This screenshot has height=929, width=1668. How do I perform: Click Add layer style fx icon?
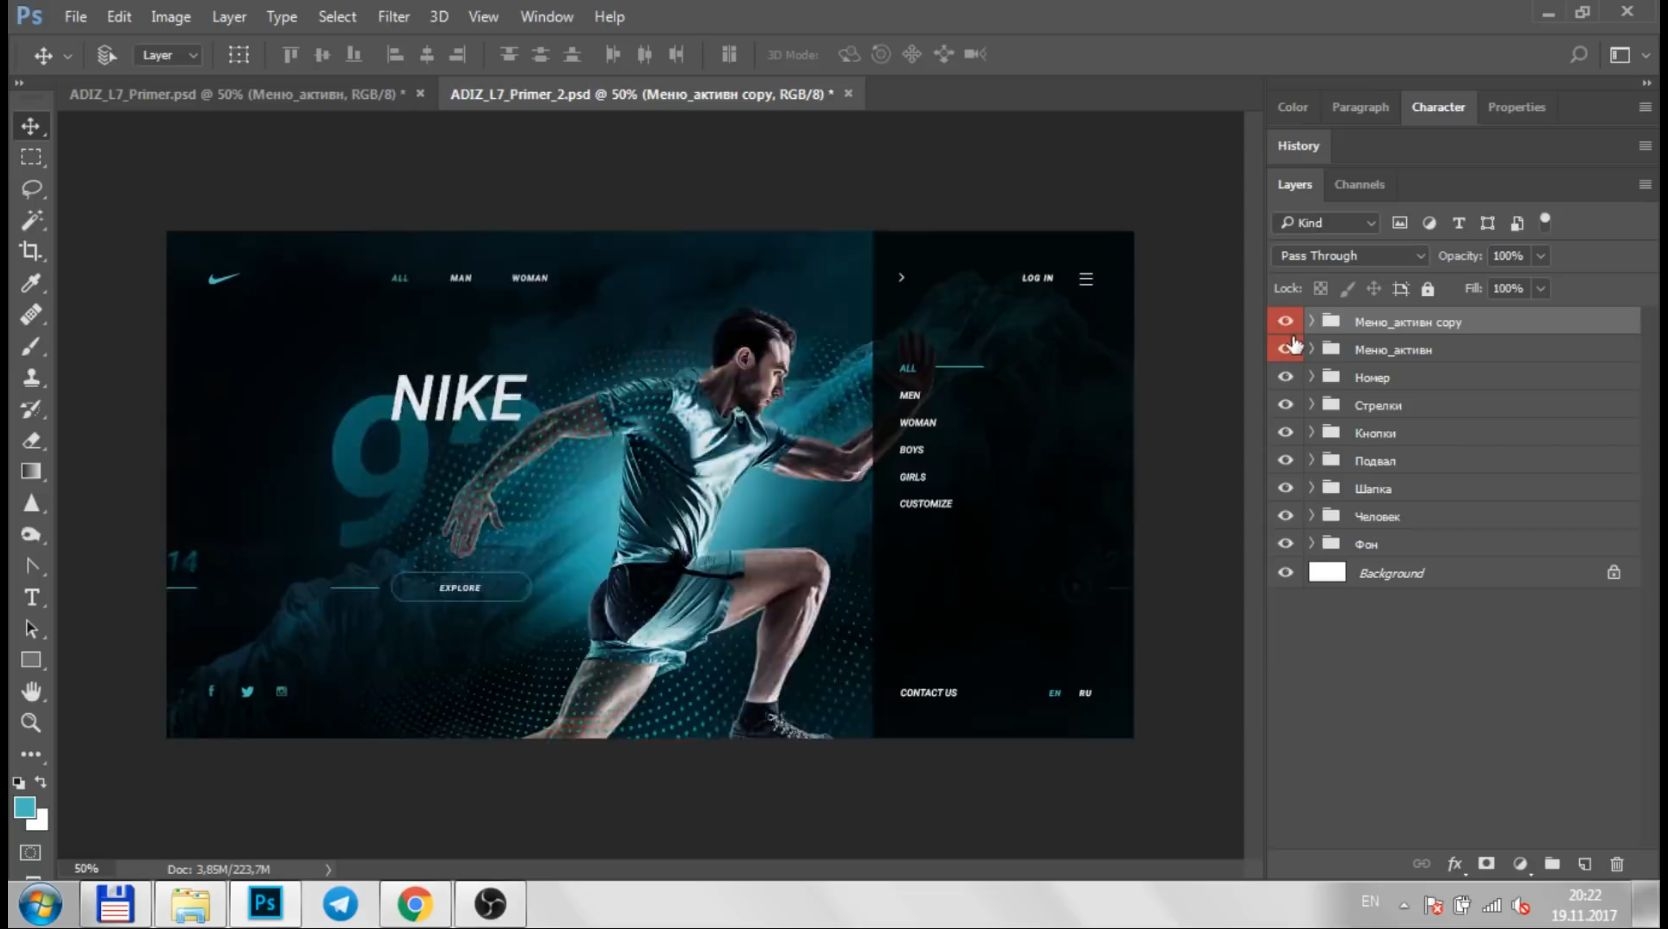click(1455, 864)
